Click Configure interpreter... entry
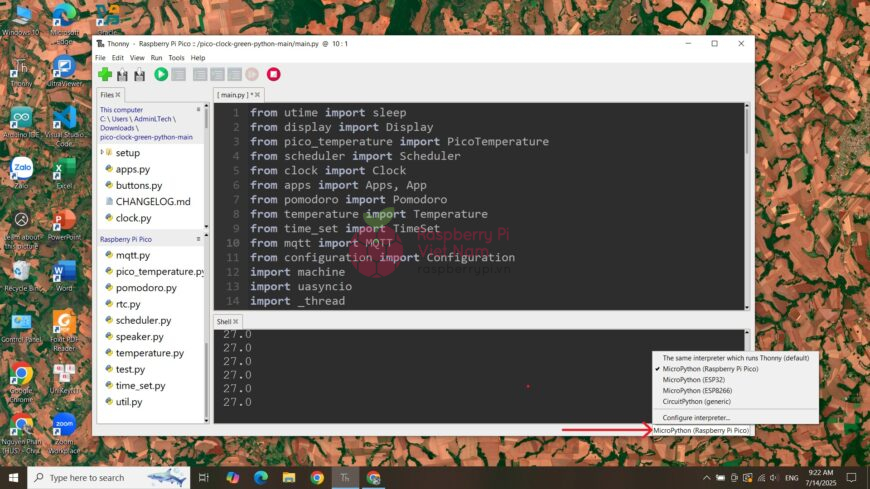 pyautogui.click(x=696, y=417)
